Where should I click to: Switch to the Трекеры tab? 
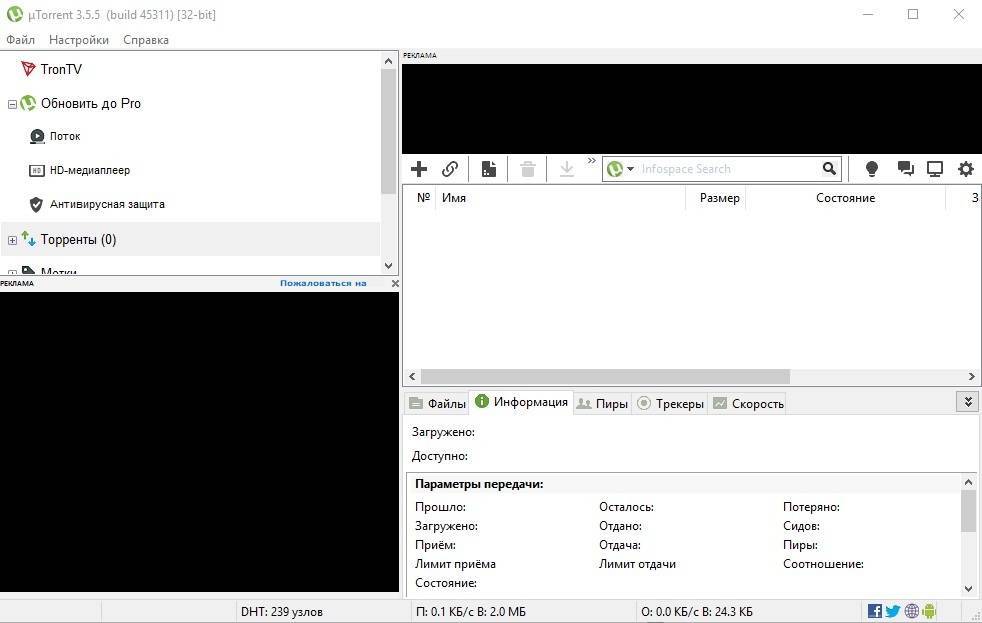tap(670, 404)
